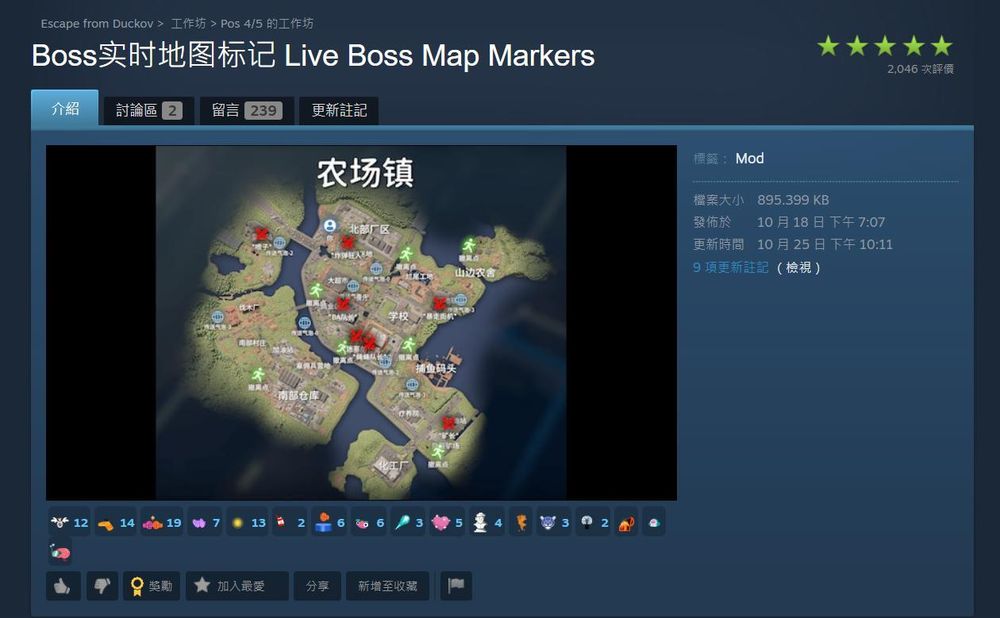Click the purple award with count 7

(205, 523)
